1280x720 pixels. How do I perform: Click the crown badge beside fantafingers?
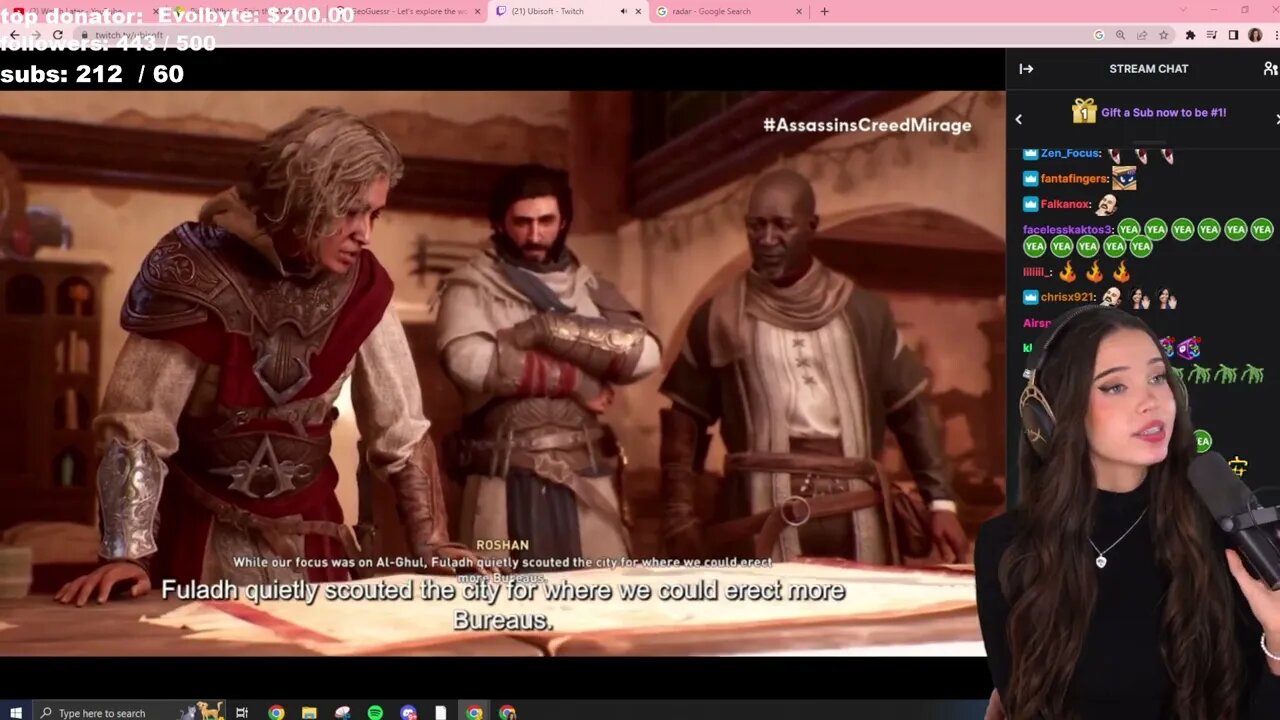(1030, 178)
